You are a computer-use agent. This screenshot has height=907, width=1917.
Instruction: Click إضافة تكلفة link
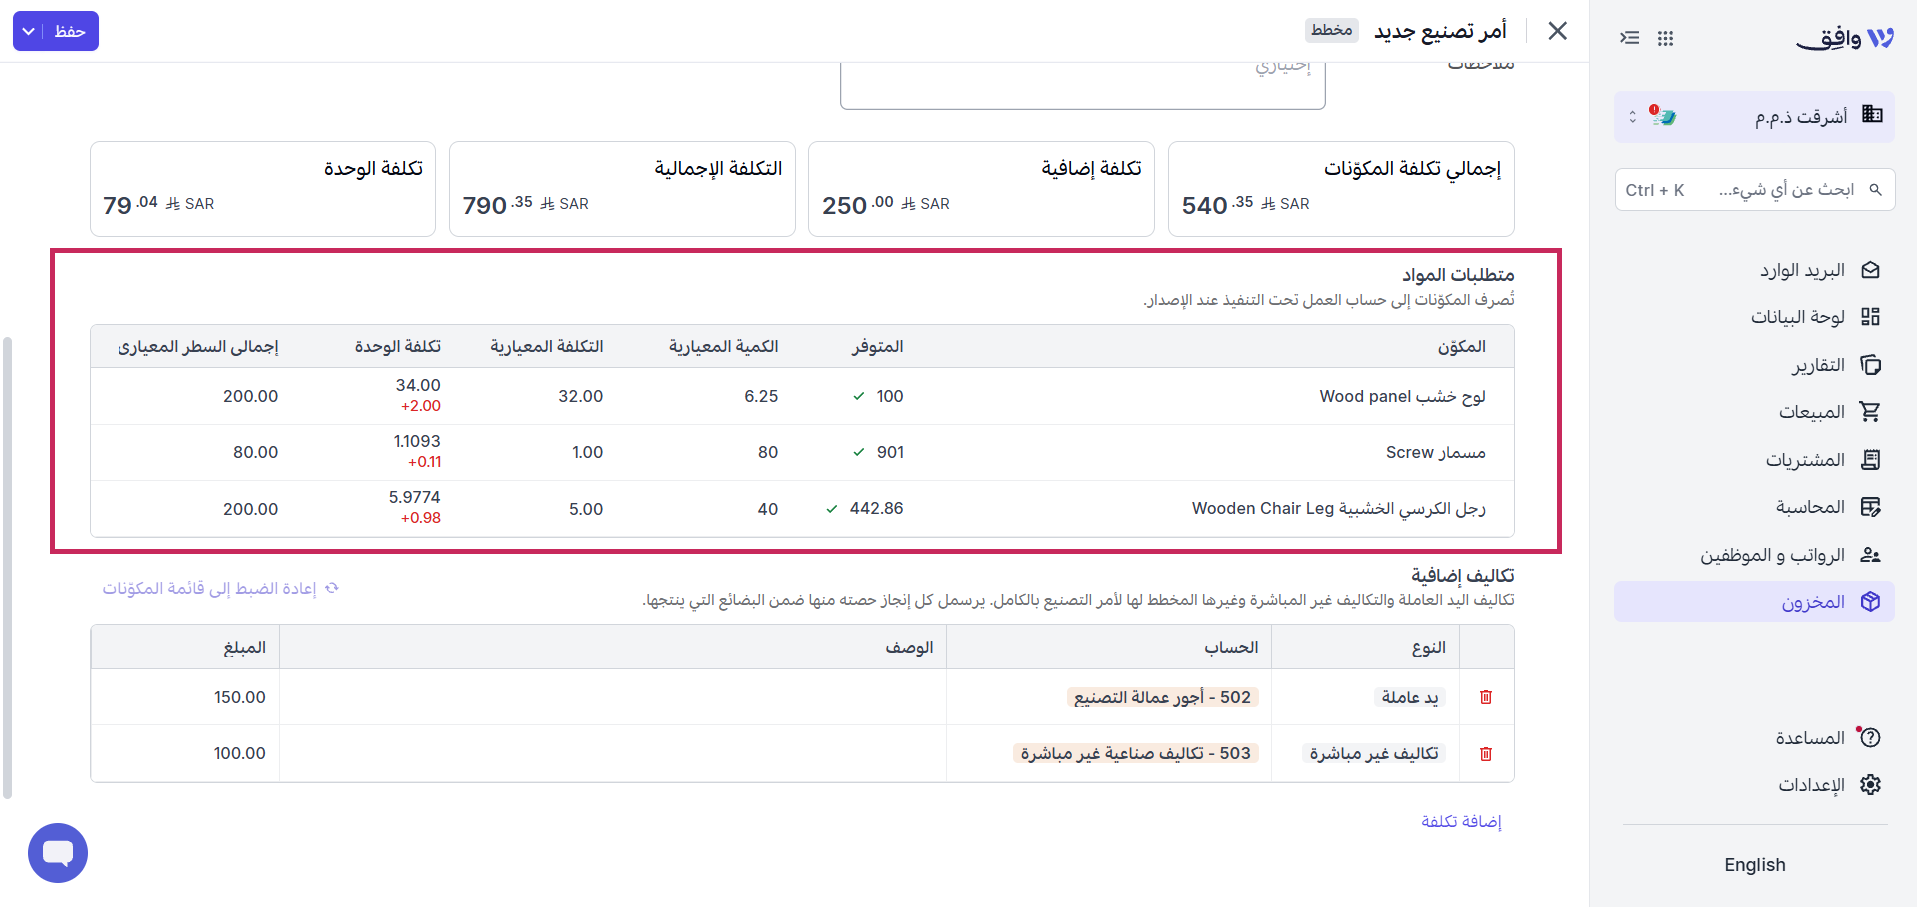pos(1461,821)
